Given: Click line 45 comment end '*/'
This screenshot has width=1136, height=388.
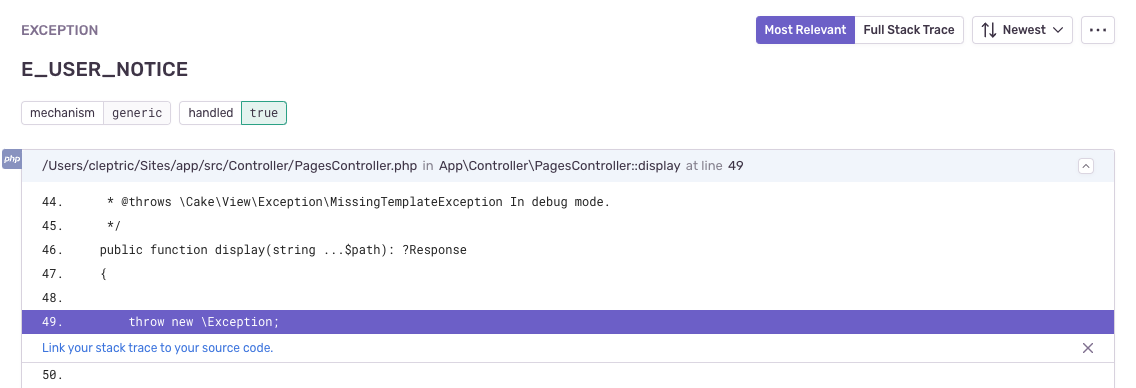Looking at the screenshot, I should pos(114,226).
